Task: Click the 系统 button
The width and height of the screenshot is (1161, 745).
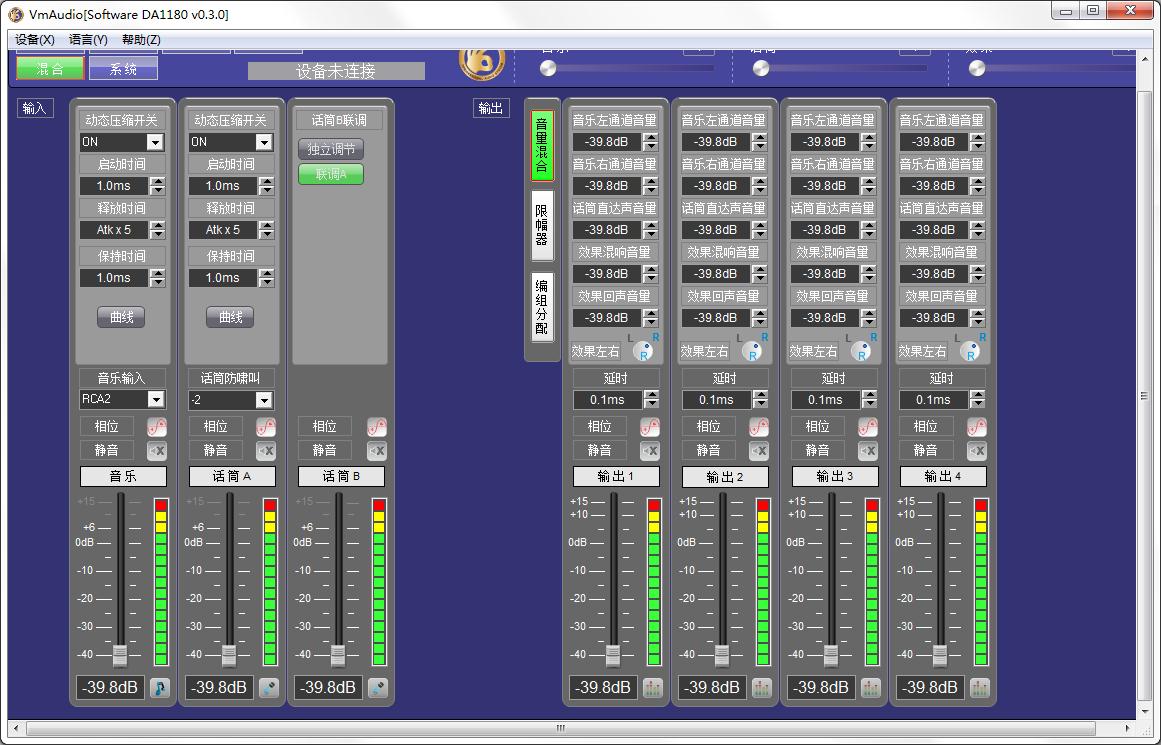Action: pyautogui.click(x=123, y=69)
